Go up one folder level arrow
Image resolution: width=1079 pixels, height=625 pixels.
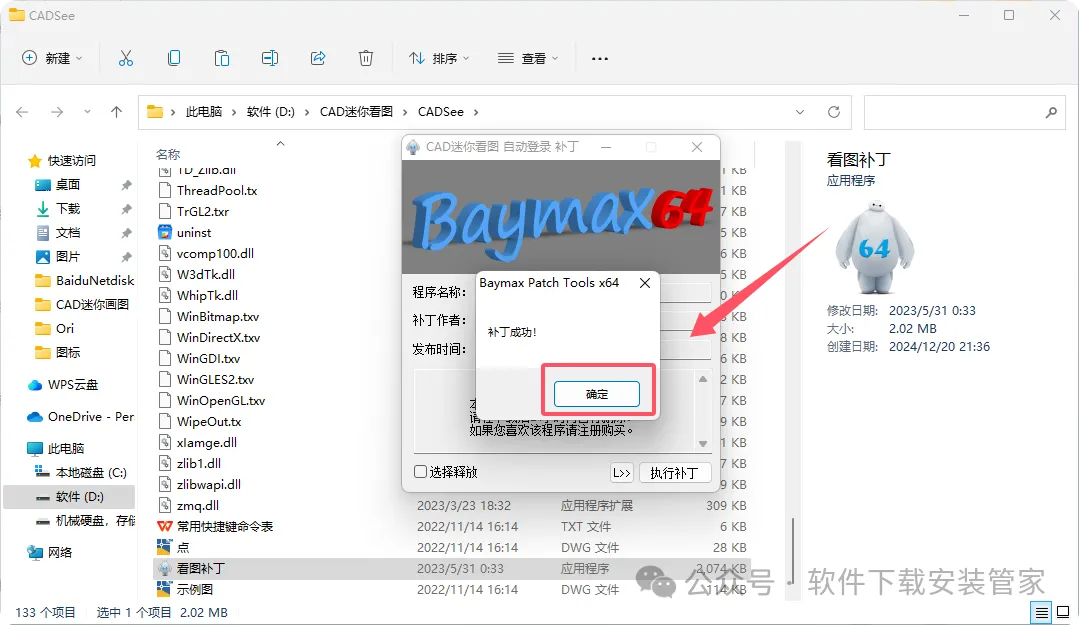click(x=116, y=112)
